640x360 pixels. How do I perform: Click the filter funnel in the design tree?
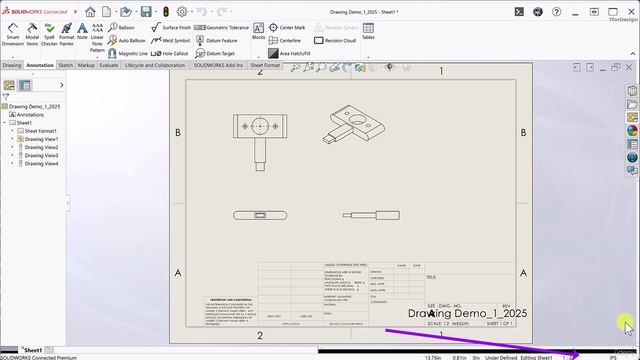pyautogui.click(x=6, y=97)
